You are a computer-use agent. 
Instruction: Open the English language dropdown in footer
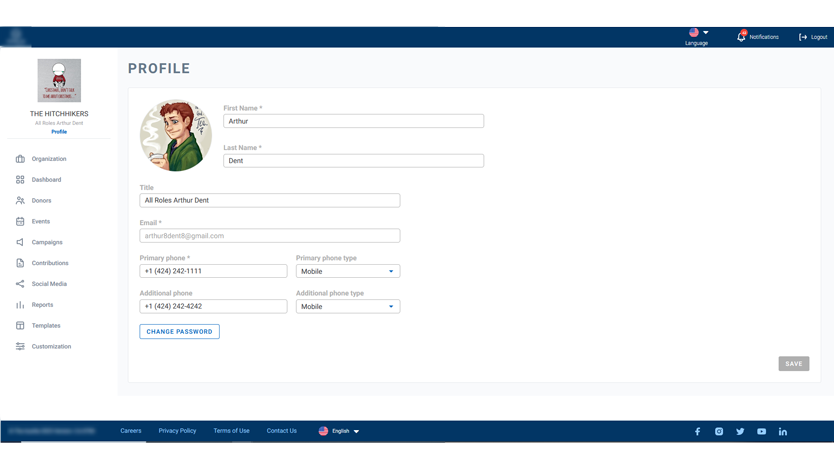coord(339,431)
